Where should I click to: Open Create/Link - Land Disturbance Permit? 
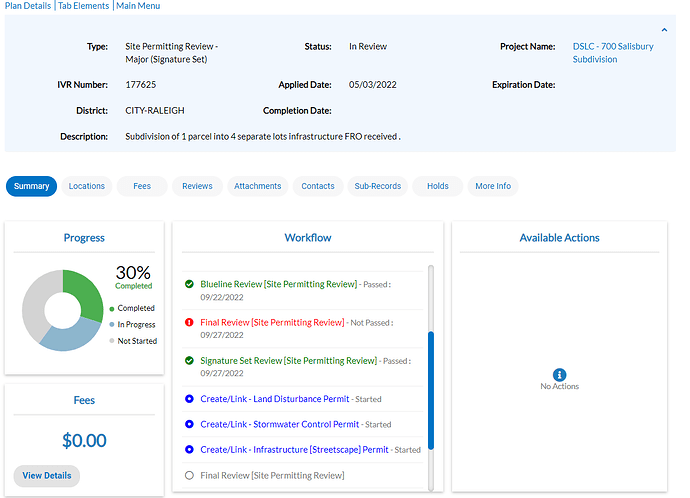pos(275,399)
